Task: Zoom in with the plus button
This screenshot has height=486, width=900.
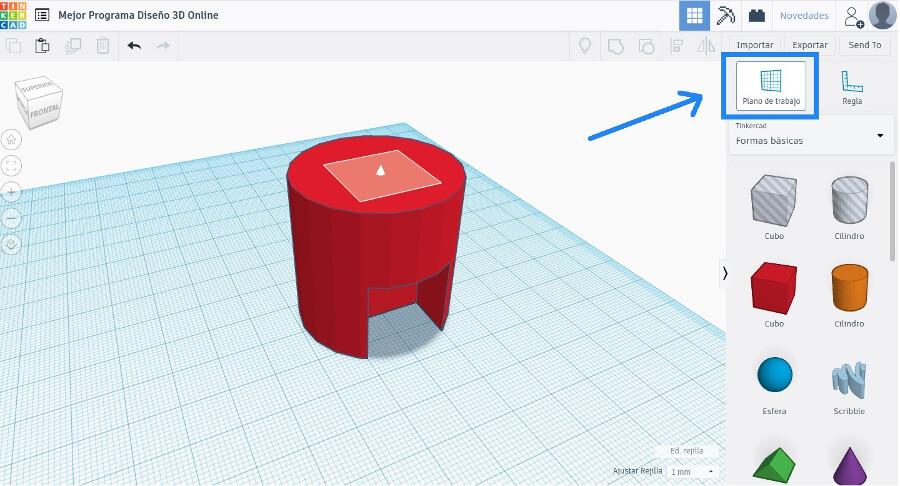Action: 11,191
